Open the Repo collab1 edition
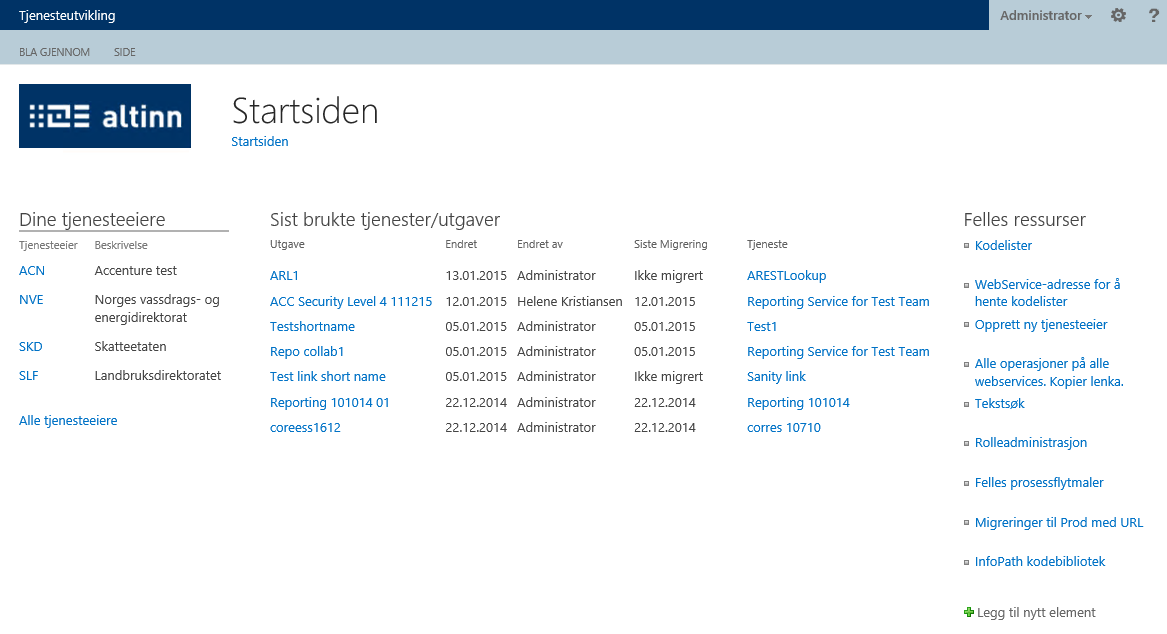Screen dimensions: 1167x634 pyautogui.click(x=307, y=351)
